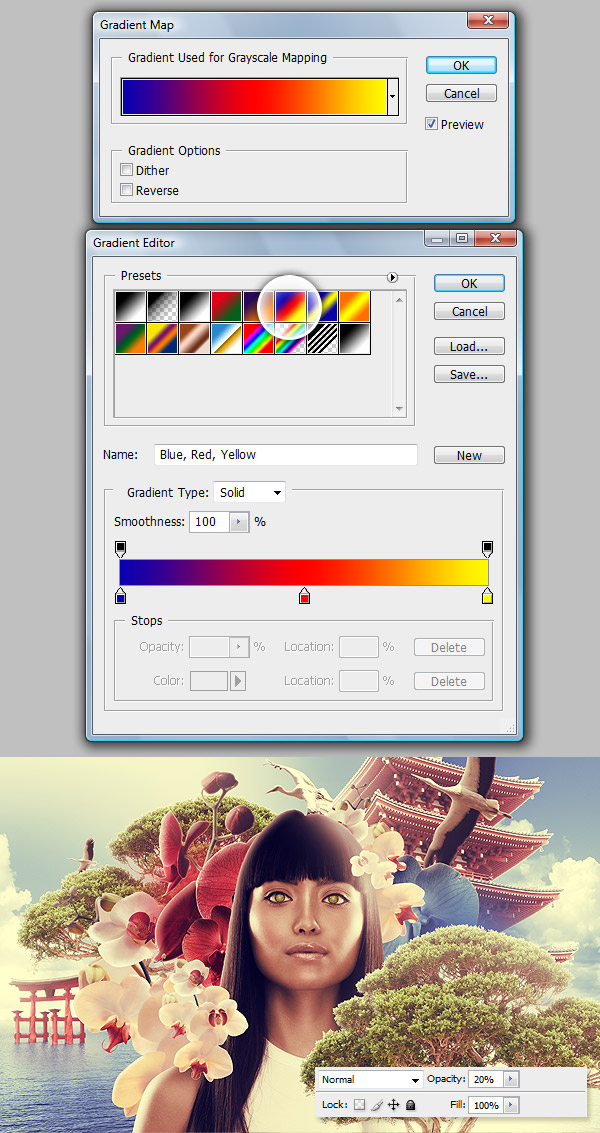The height and width of the screenshot is (1133, 600).
Task: Click the lock transparent pixels icon
Action: pos(359,1105)
